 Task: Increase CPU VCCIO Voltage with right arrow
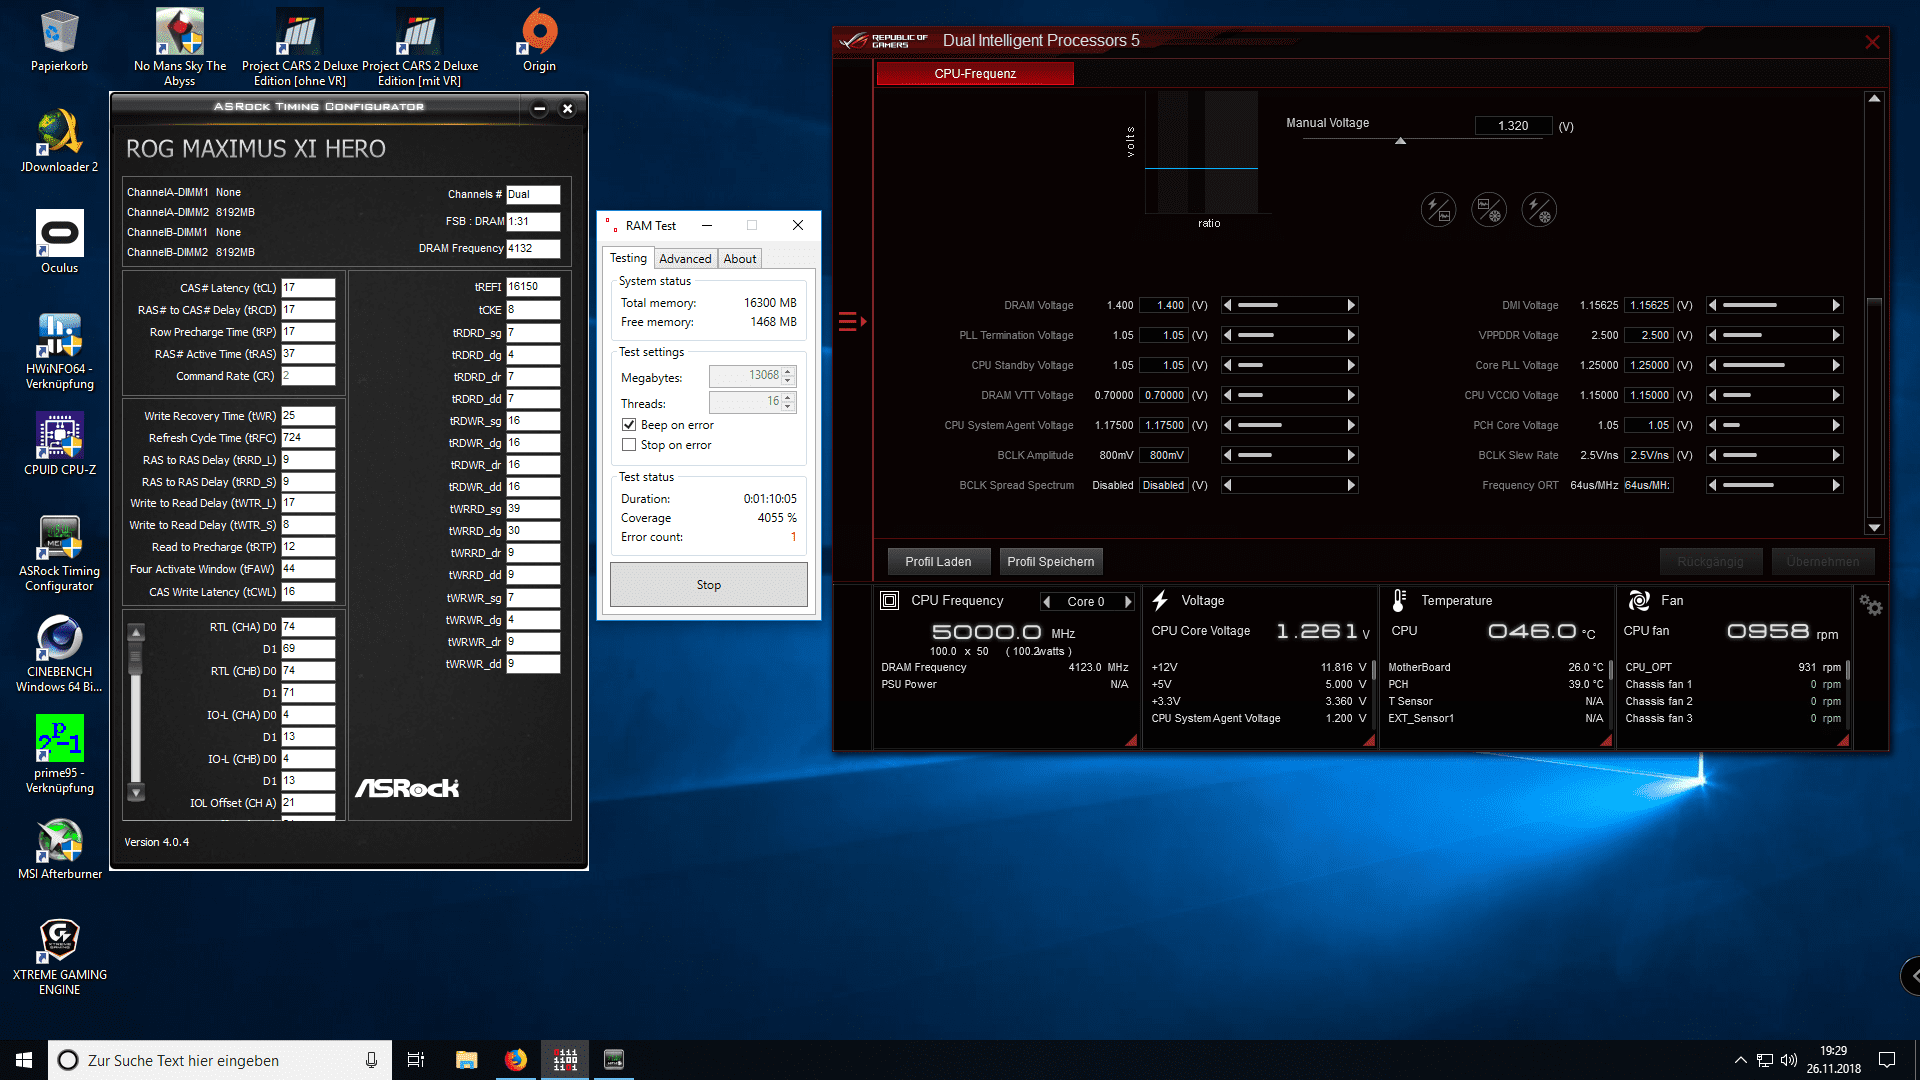[x=1836, y=395]
